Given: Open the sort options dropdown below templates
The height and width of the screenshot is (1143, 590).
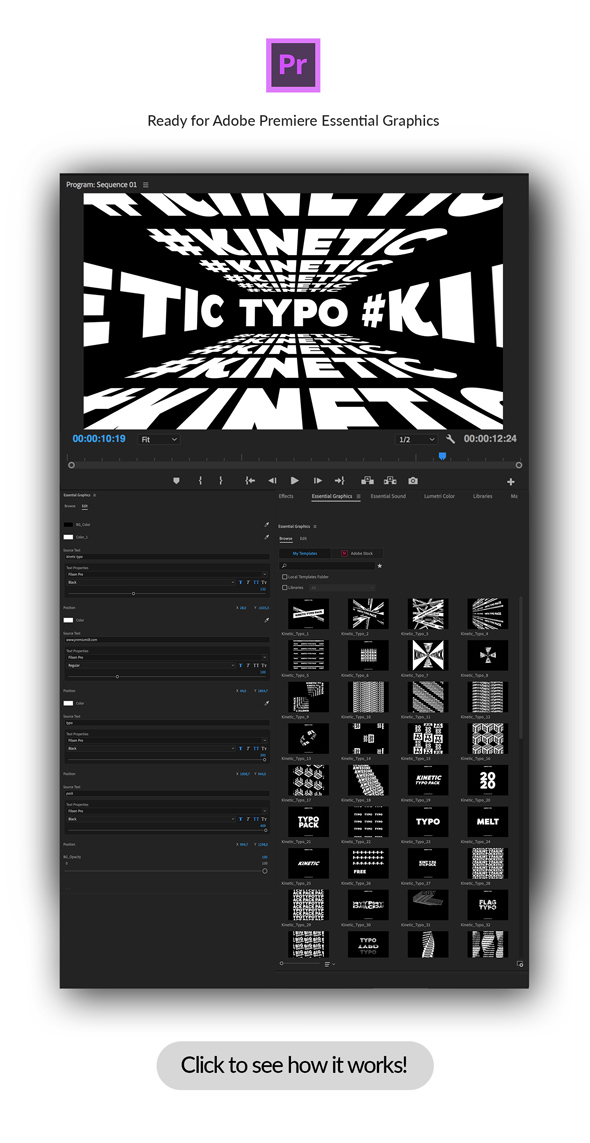Looking at the screenshot, I should [x=330, y=964].
